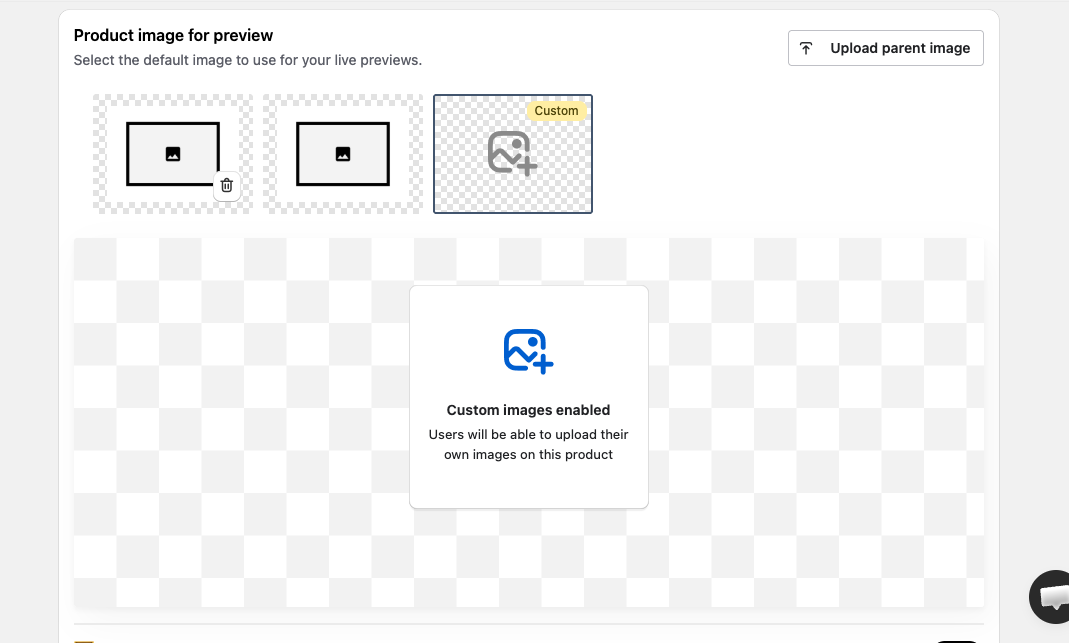Click the upload arrow icon
The width and height of the screenshot is (1069, 643).
coord(806,48)
